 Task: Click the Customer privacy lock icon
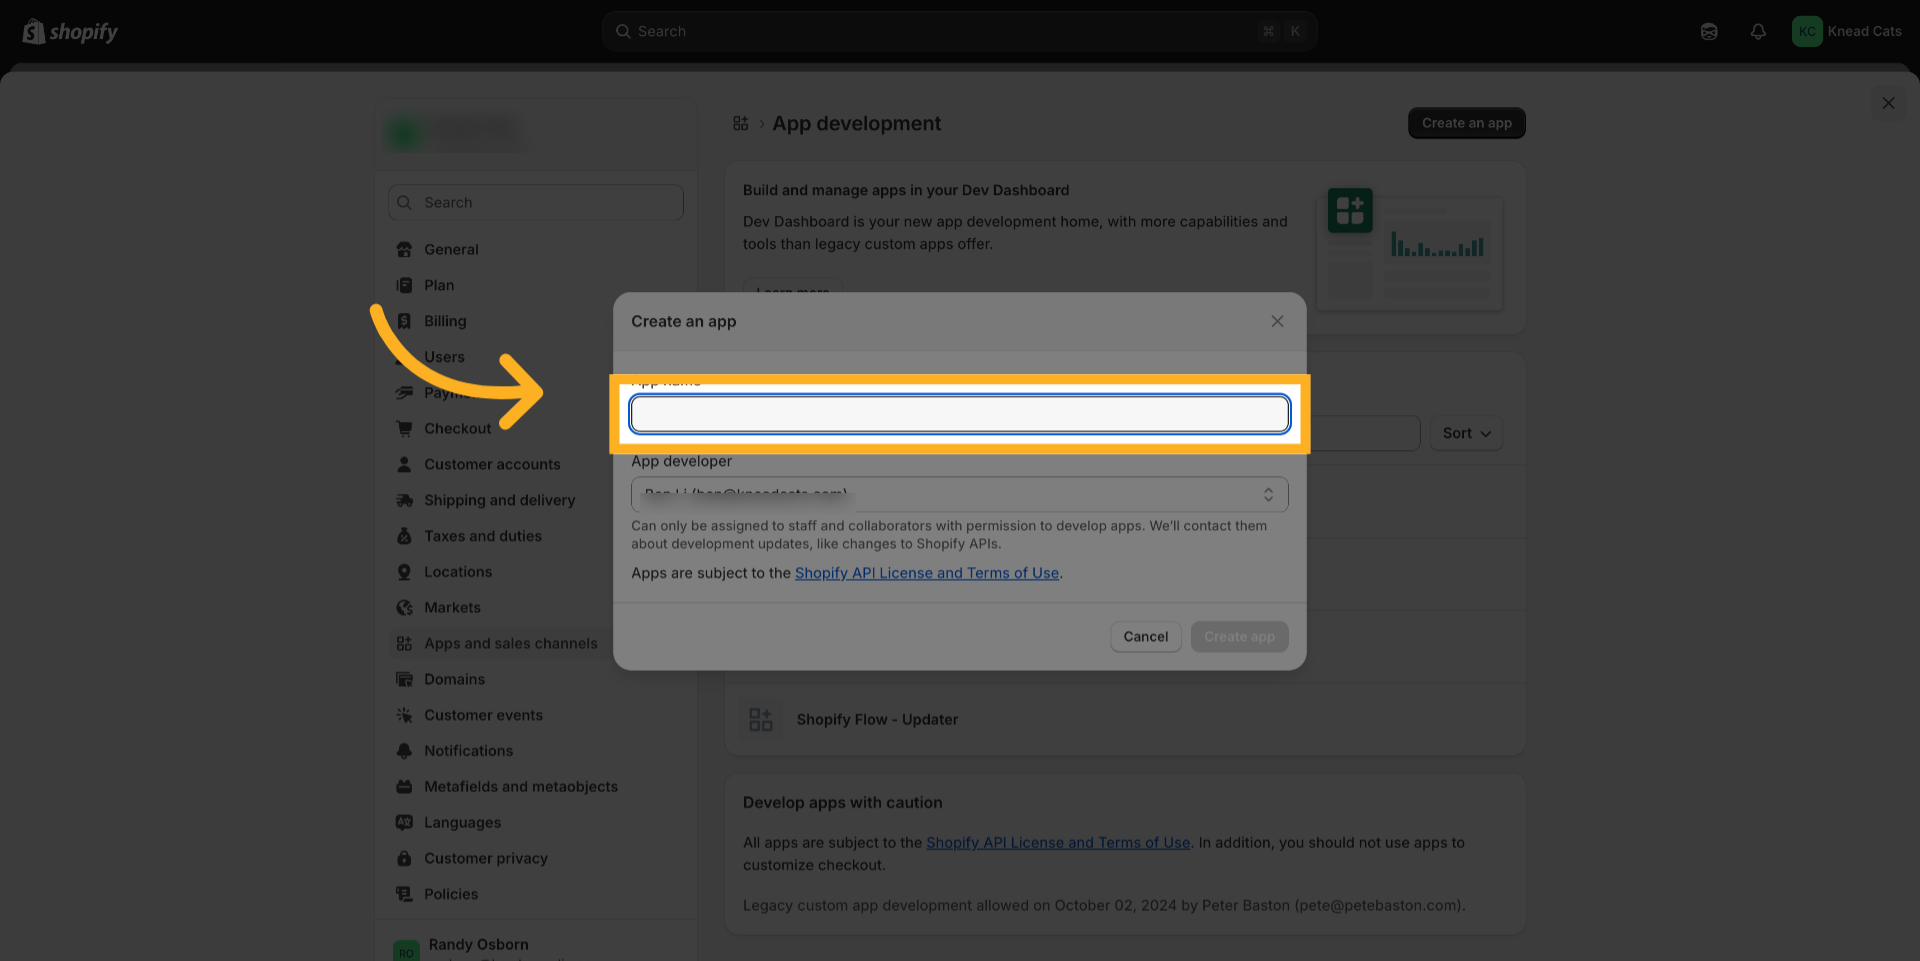click(x=404, y=858)
